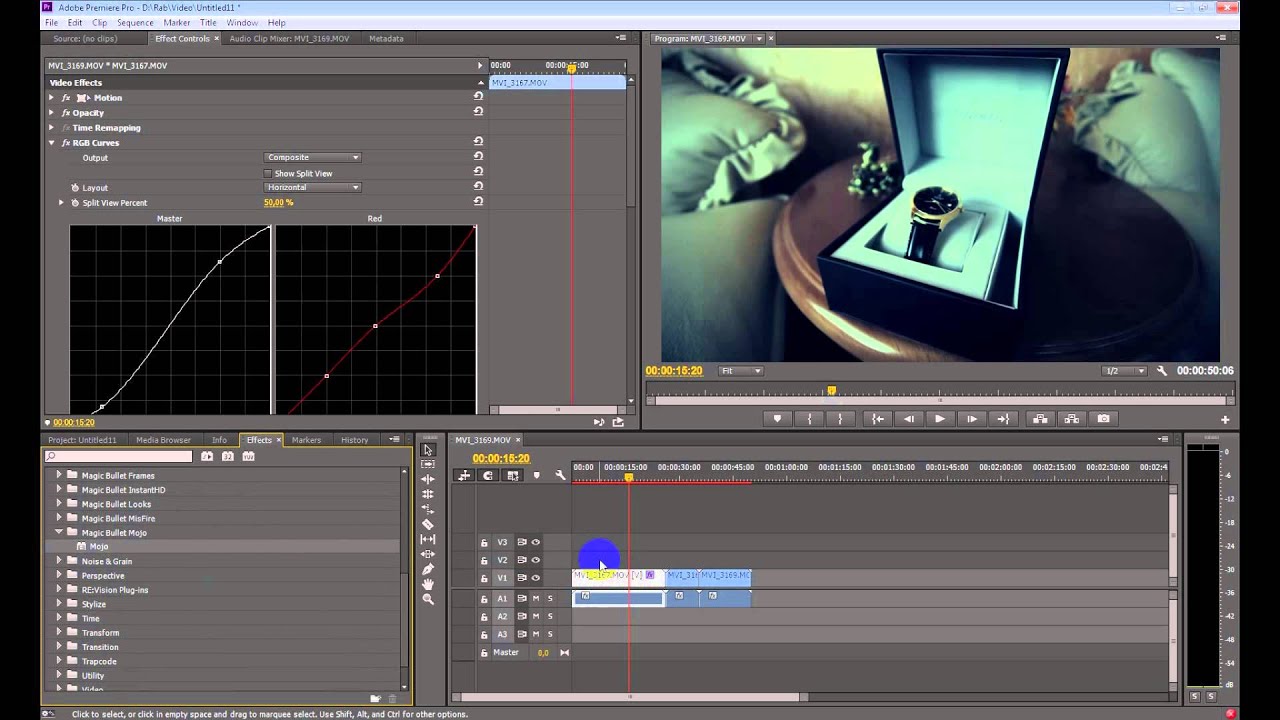Click the Master track volume value
The image size is (1280, 720).
point(543,653)
